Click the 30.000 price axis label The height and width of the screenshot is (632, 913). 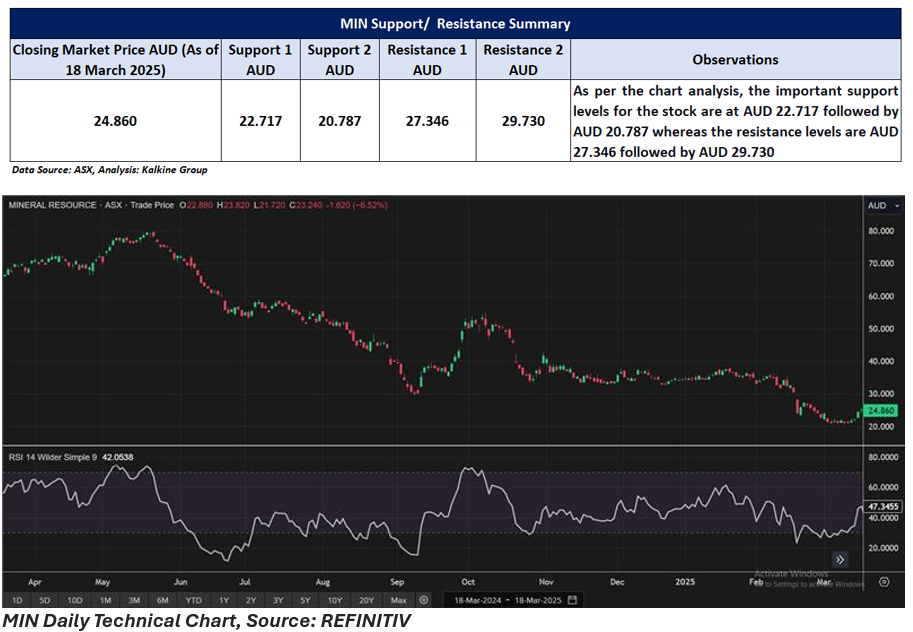(881, 394)
